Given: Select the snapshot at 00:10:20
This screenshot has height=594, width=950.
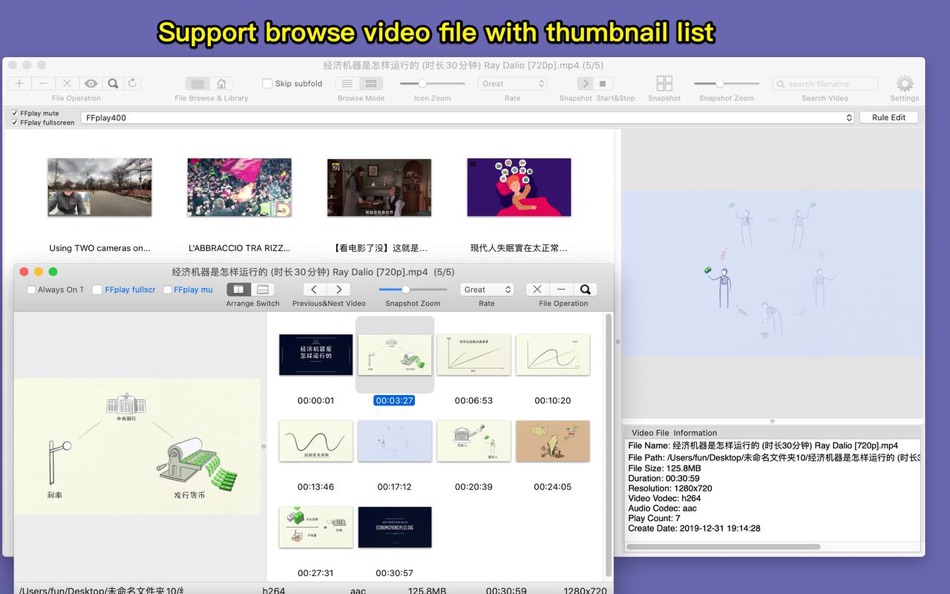Looking at the screenshot, I should 553,355.
